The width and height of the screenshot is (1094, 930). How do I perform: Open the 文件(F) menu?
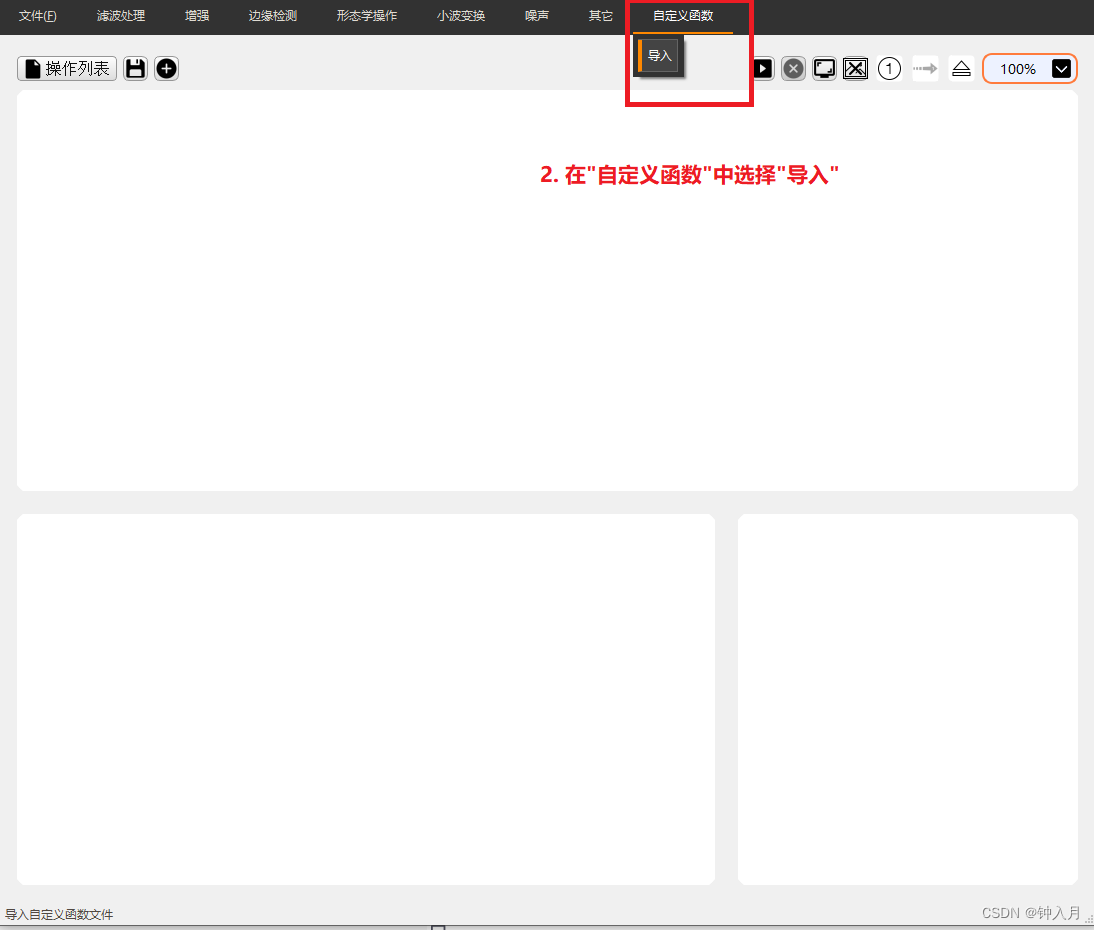(38, 15)
